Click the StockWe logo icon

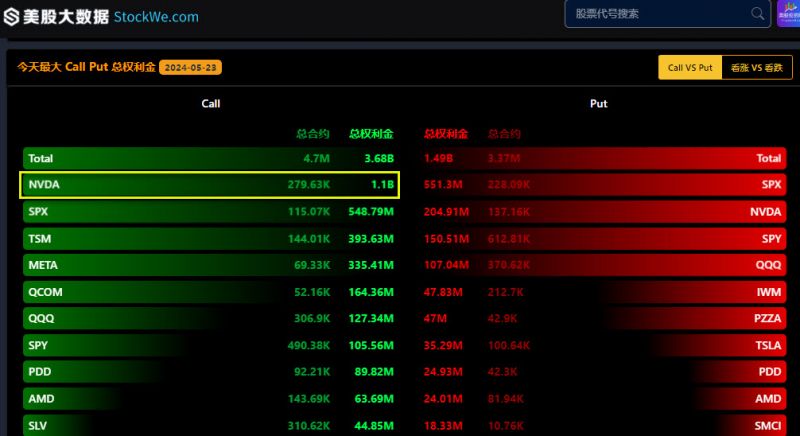pos(11,16)
